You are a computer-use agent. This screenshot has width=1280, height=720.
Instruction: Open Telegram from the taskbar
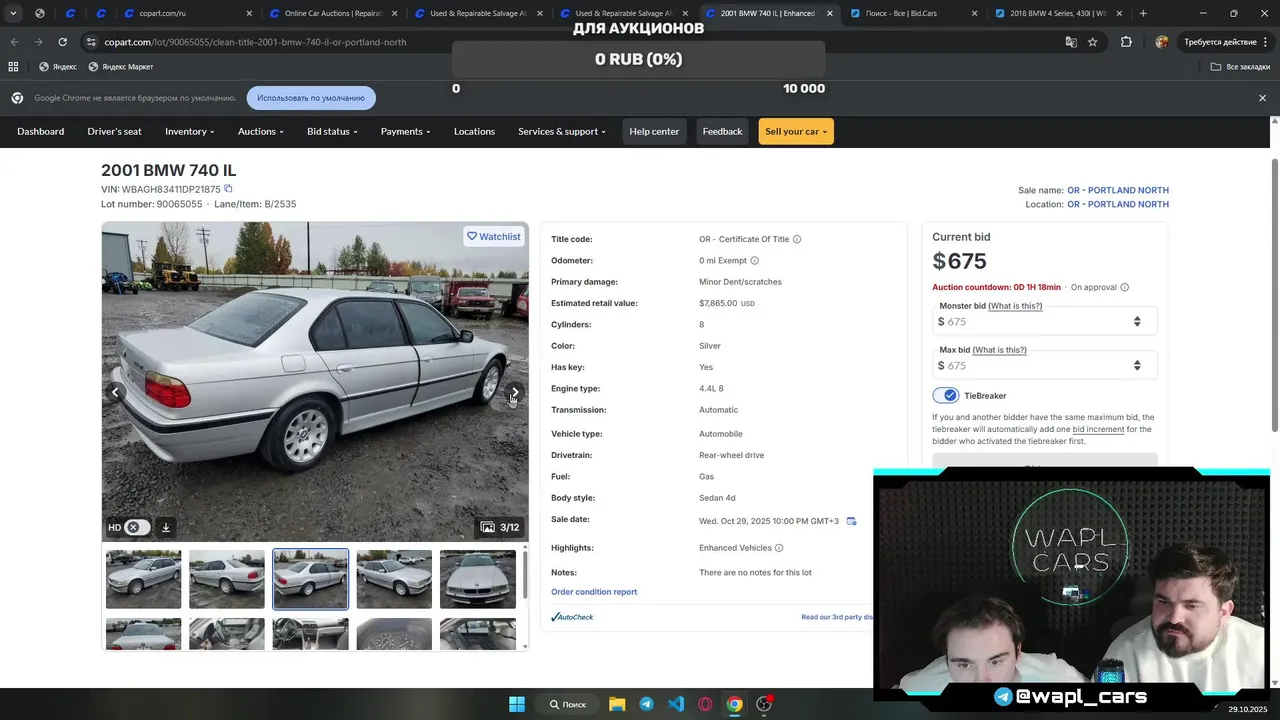click(x=646, y=704)
